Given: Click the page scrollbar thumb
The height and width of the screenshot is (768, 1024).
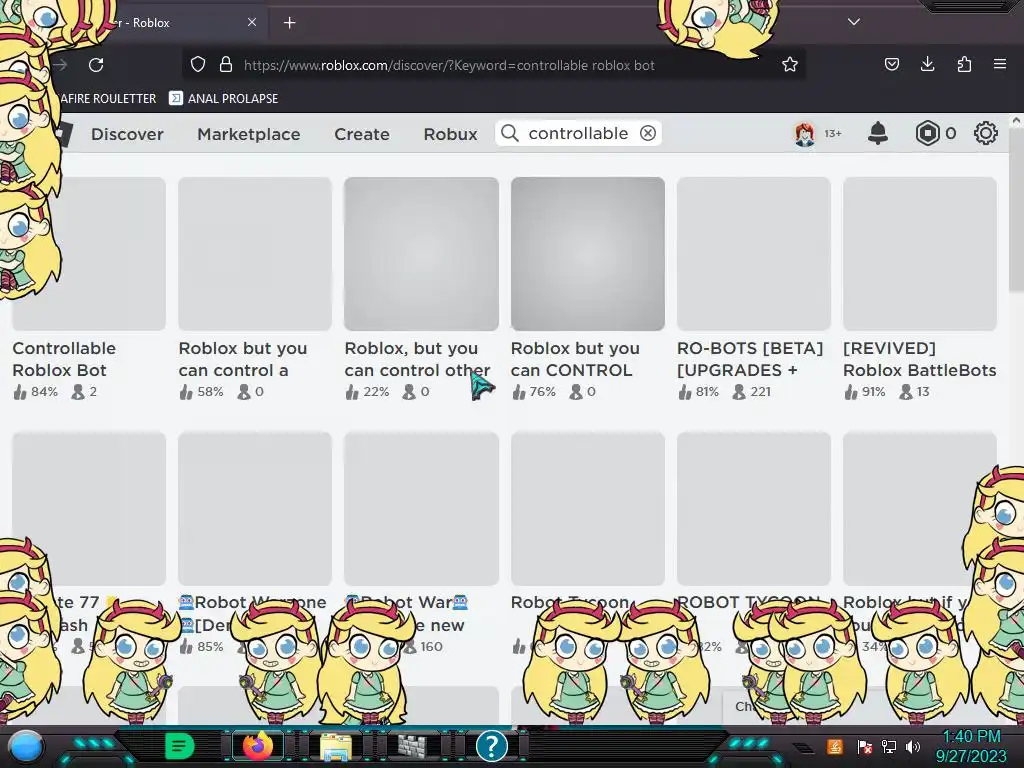Looking at the screenshot, I should 1016,209.
